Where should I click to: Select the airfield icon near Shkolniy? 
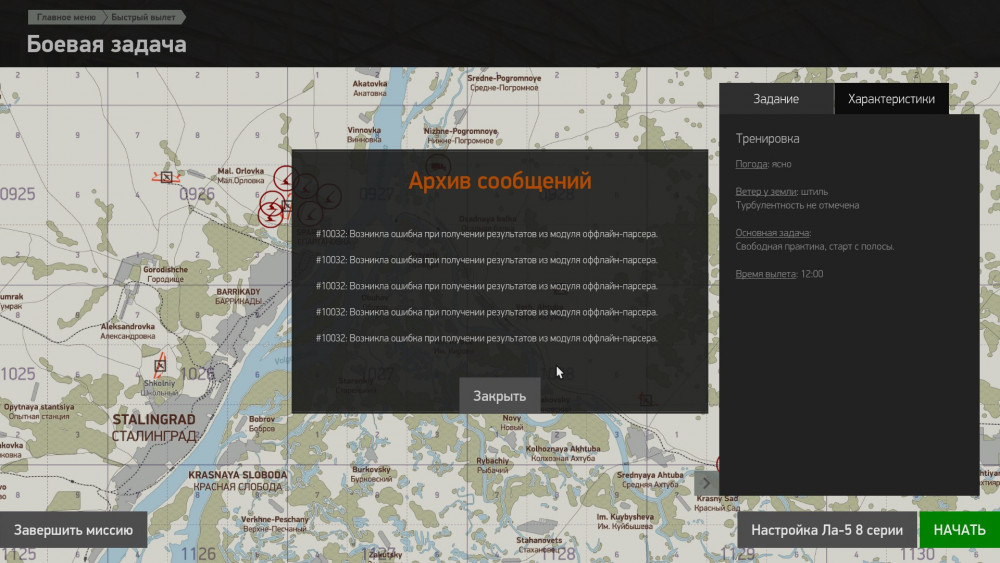coord(160,365)
